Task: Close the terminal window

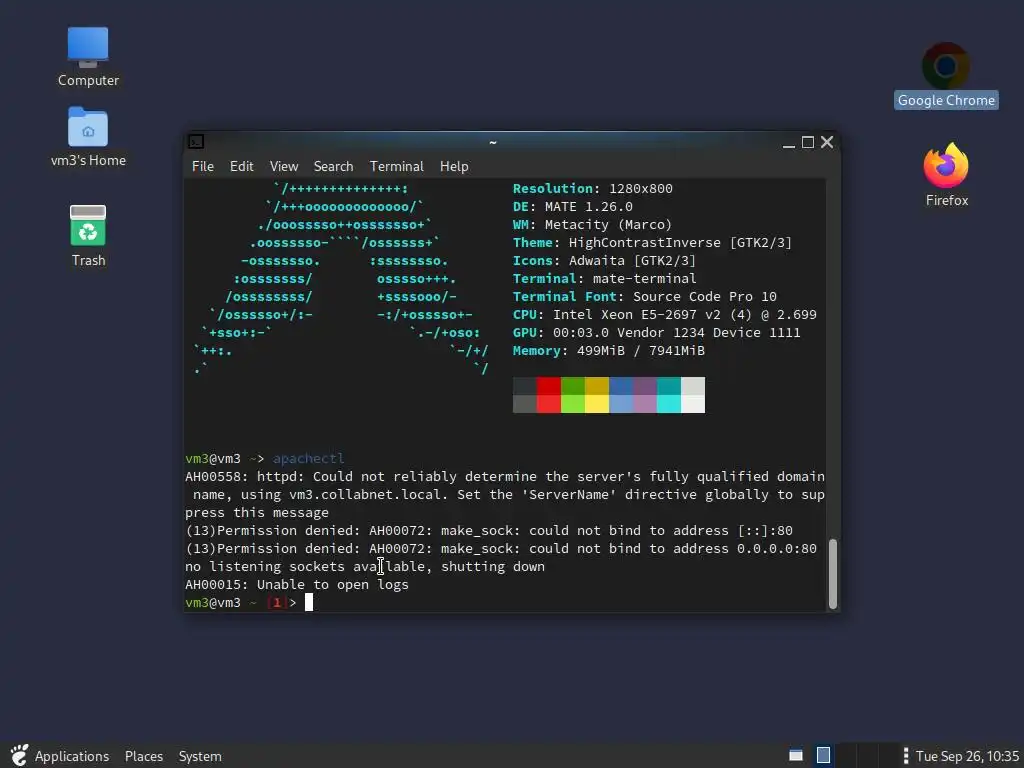Action: 827,142
